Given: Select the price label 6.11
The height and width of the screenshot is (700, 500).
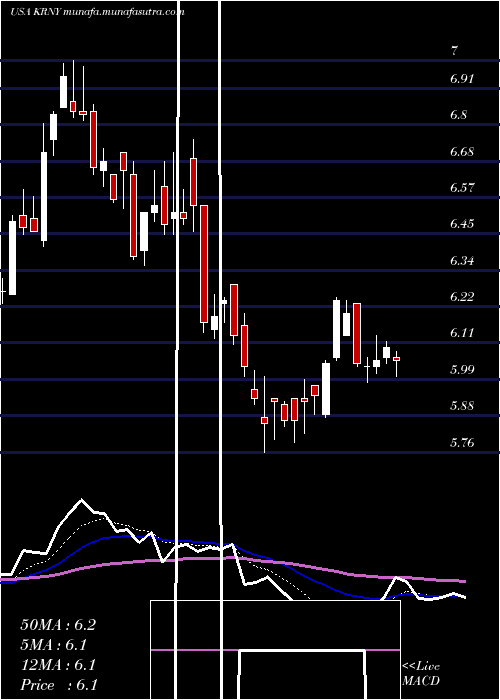Looking at the screenshot, I should (x=462, y=333).
